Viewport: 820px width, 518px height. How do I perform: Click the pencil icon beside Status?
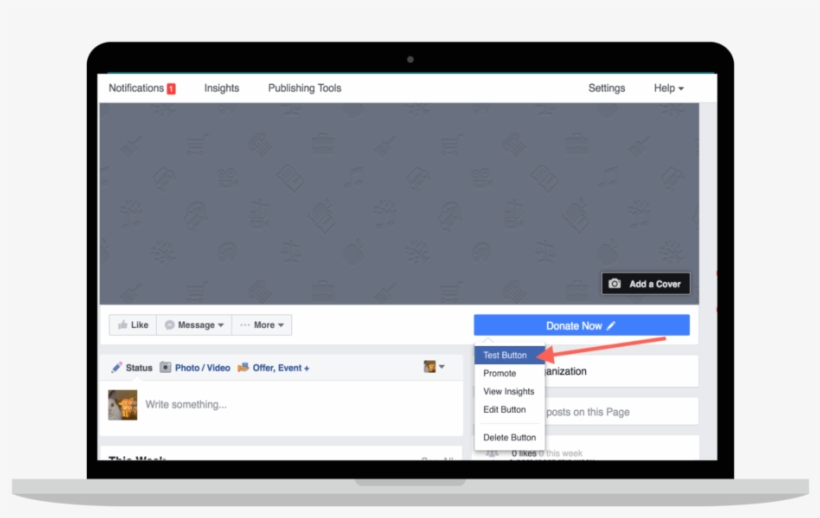(117, 367)
